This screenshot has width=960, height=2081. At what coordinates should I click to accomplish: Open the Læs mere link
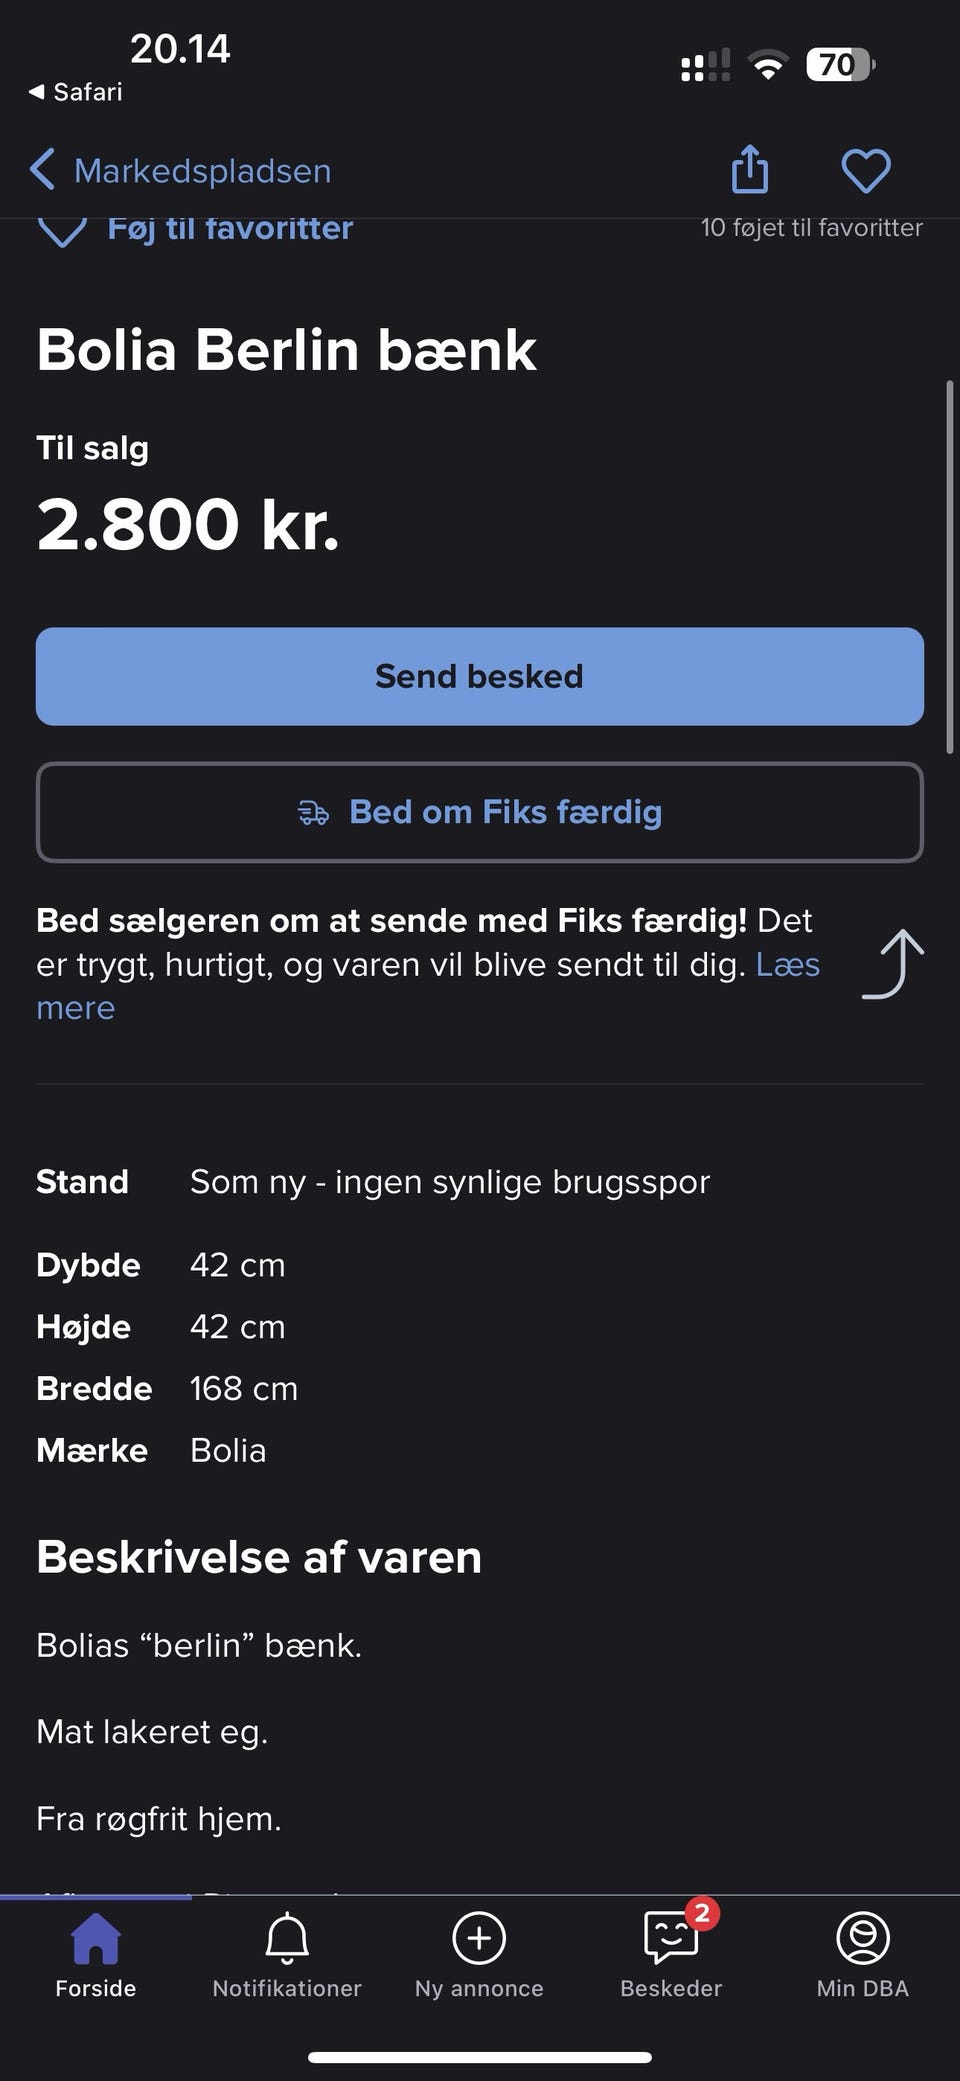(76, 1008)
